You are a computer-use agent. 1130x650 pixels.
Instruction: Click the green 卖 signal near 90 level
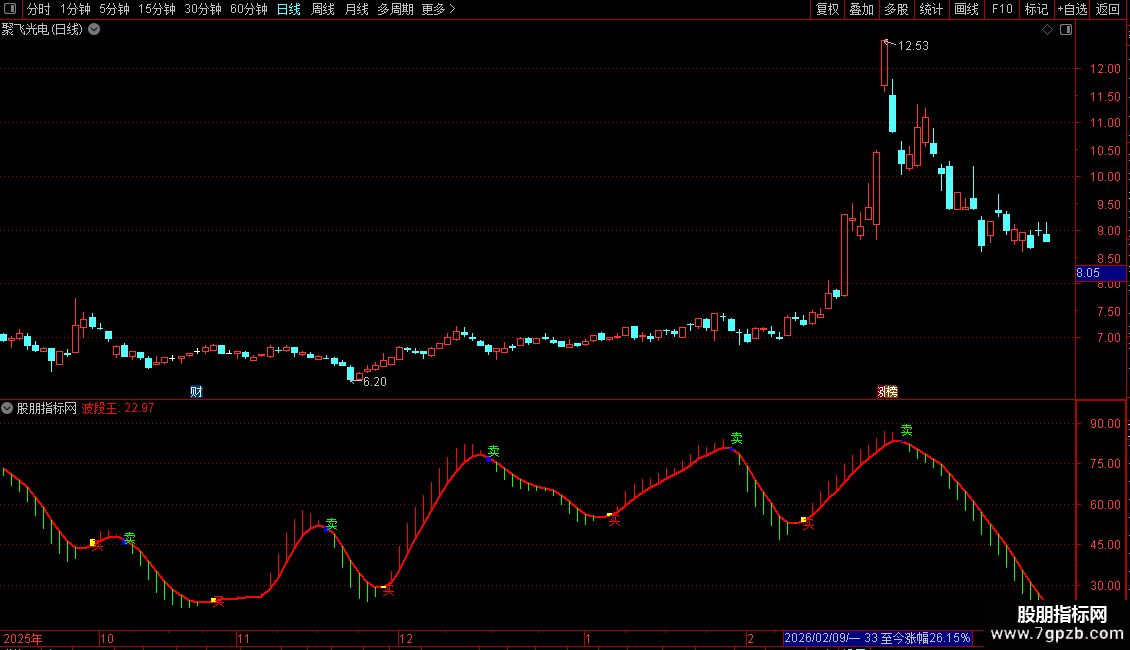pos(907,430)
